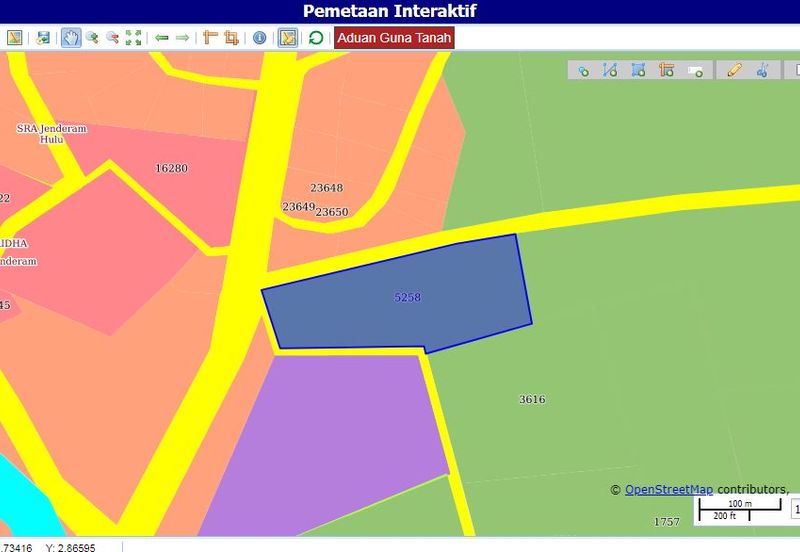800x552 pixels.
Task: Click the pencil edit tool
Action: pos(734,70)
